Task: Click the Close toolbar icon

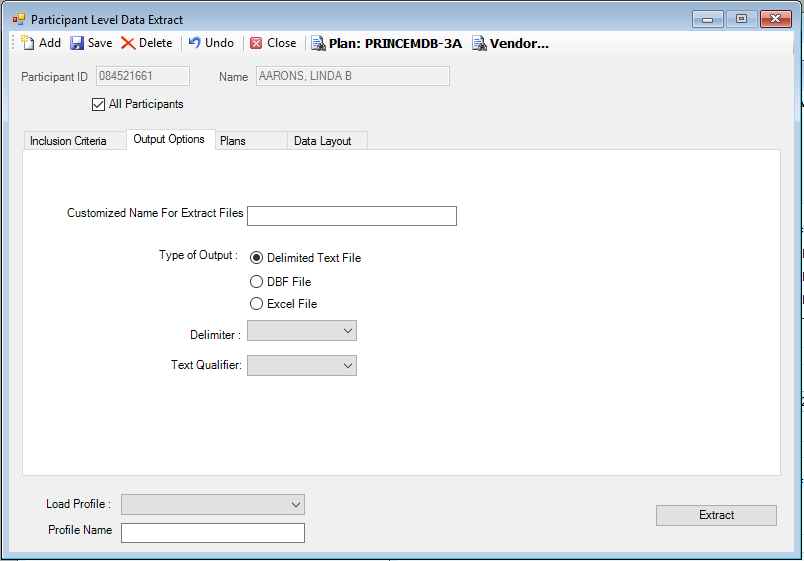Action: click(x=257, y=43)
